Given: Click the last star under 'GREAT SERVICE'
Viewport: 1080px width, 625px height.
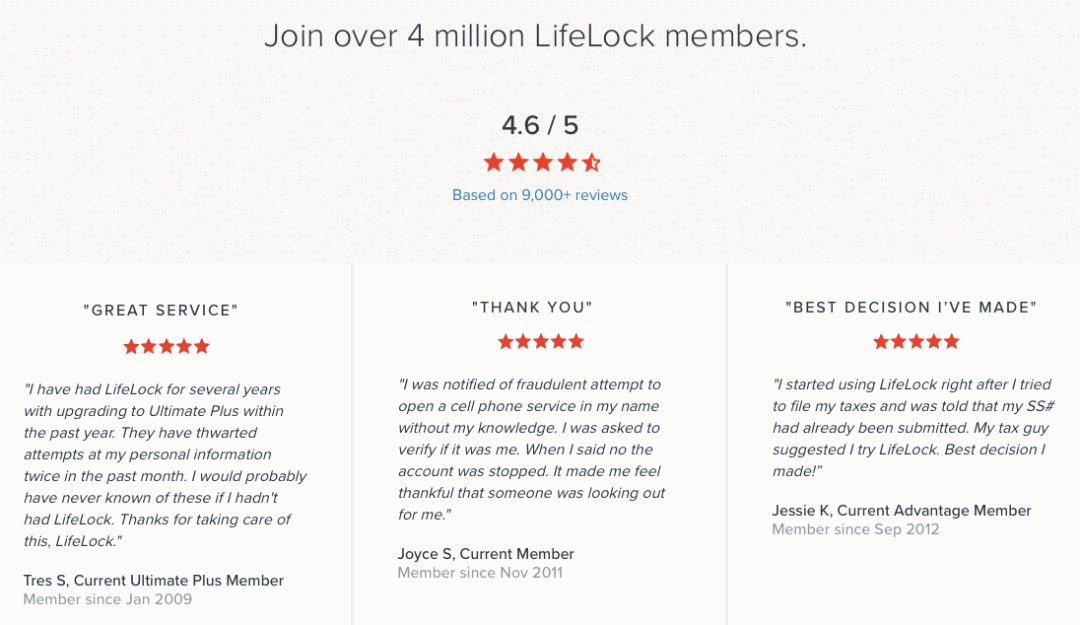Looking at the screenshot, I should tap(202, 346).
